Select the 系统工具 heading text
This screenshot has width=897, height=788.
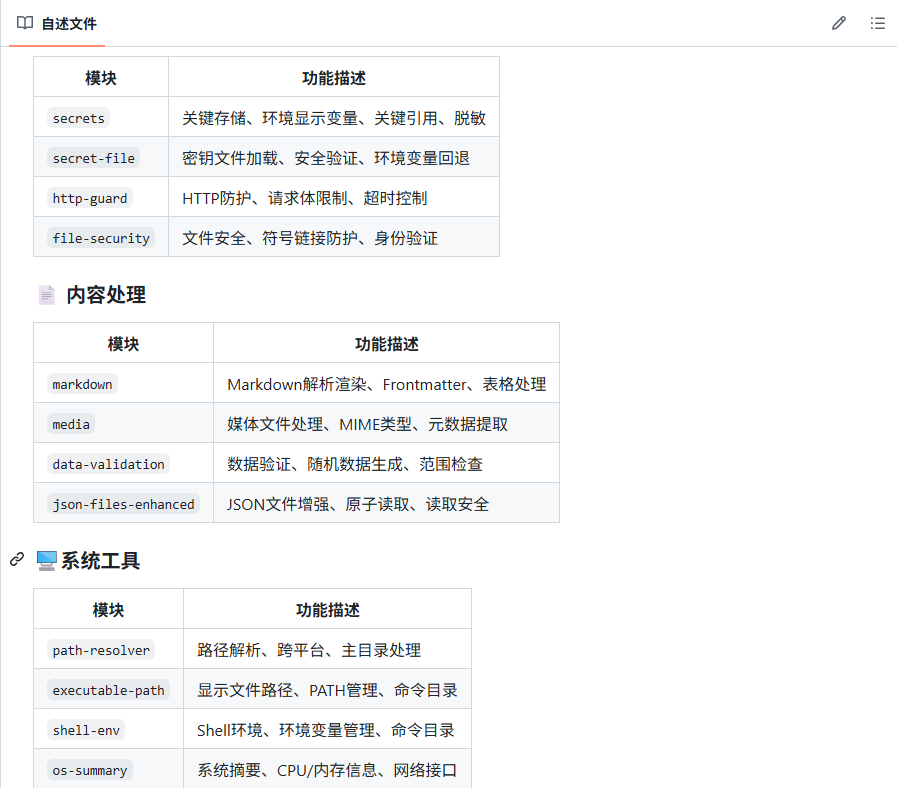(100, 561)
